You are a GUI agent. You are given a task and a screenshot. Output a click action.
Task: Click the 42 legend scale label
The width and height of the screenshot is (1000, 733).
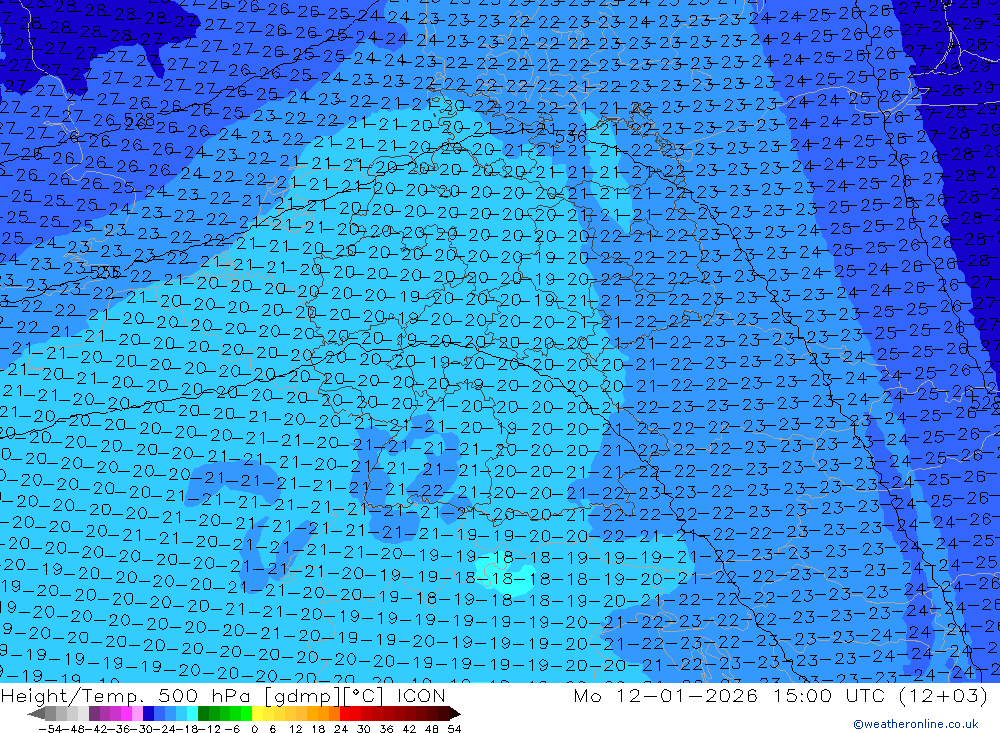(409, 729)
